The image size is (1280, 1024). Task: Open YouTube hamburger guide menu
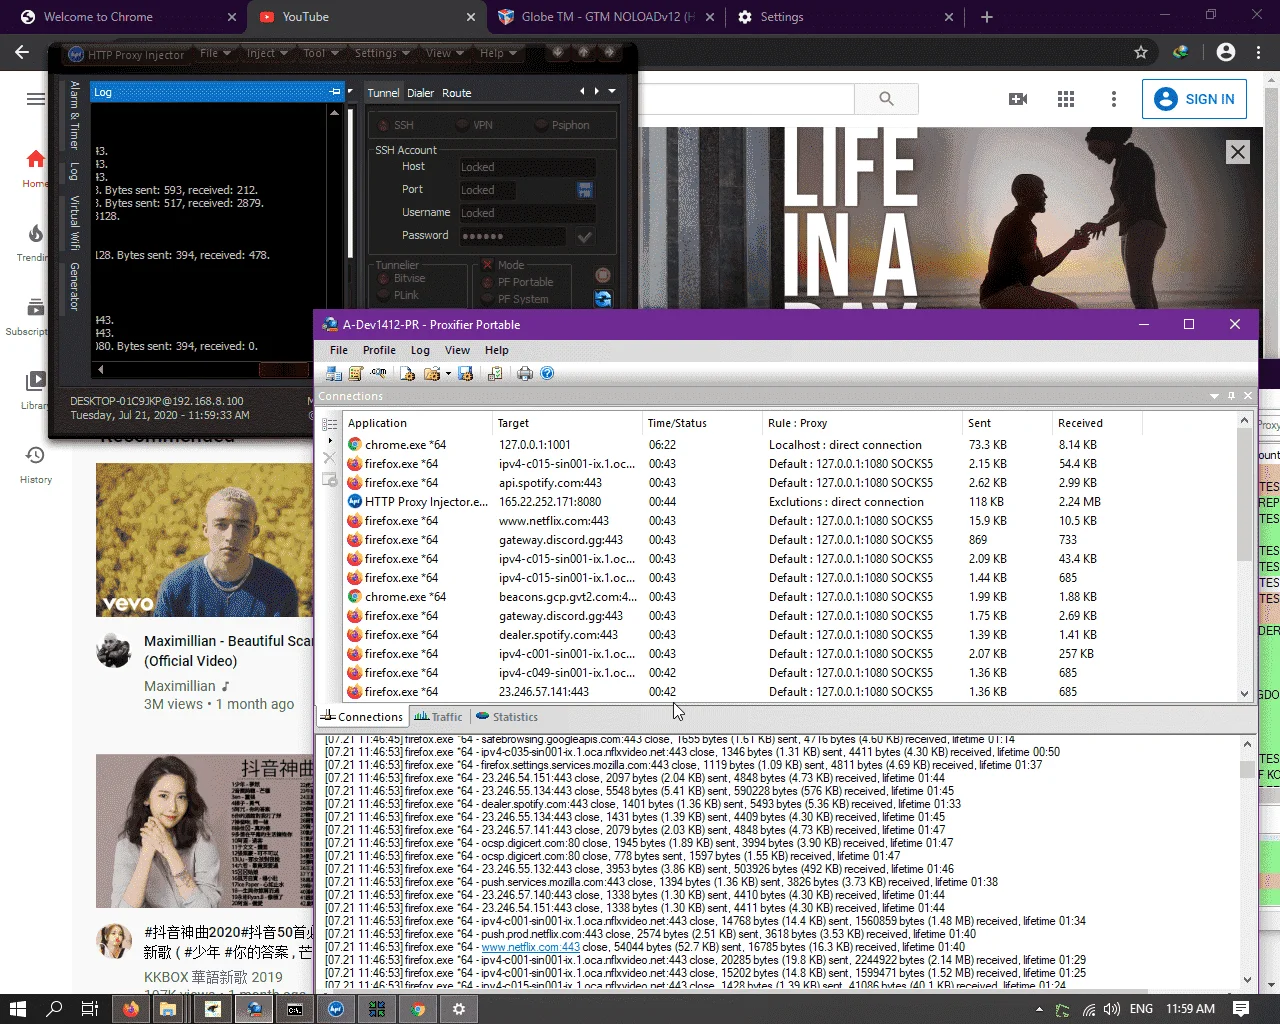(x=36, y=99)
